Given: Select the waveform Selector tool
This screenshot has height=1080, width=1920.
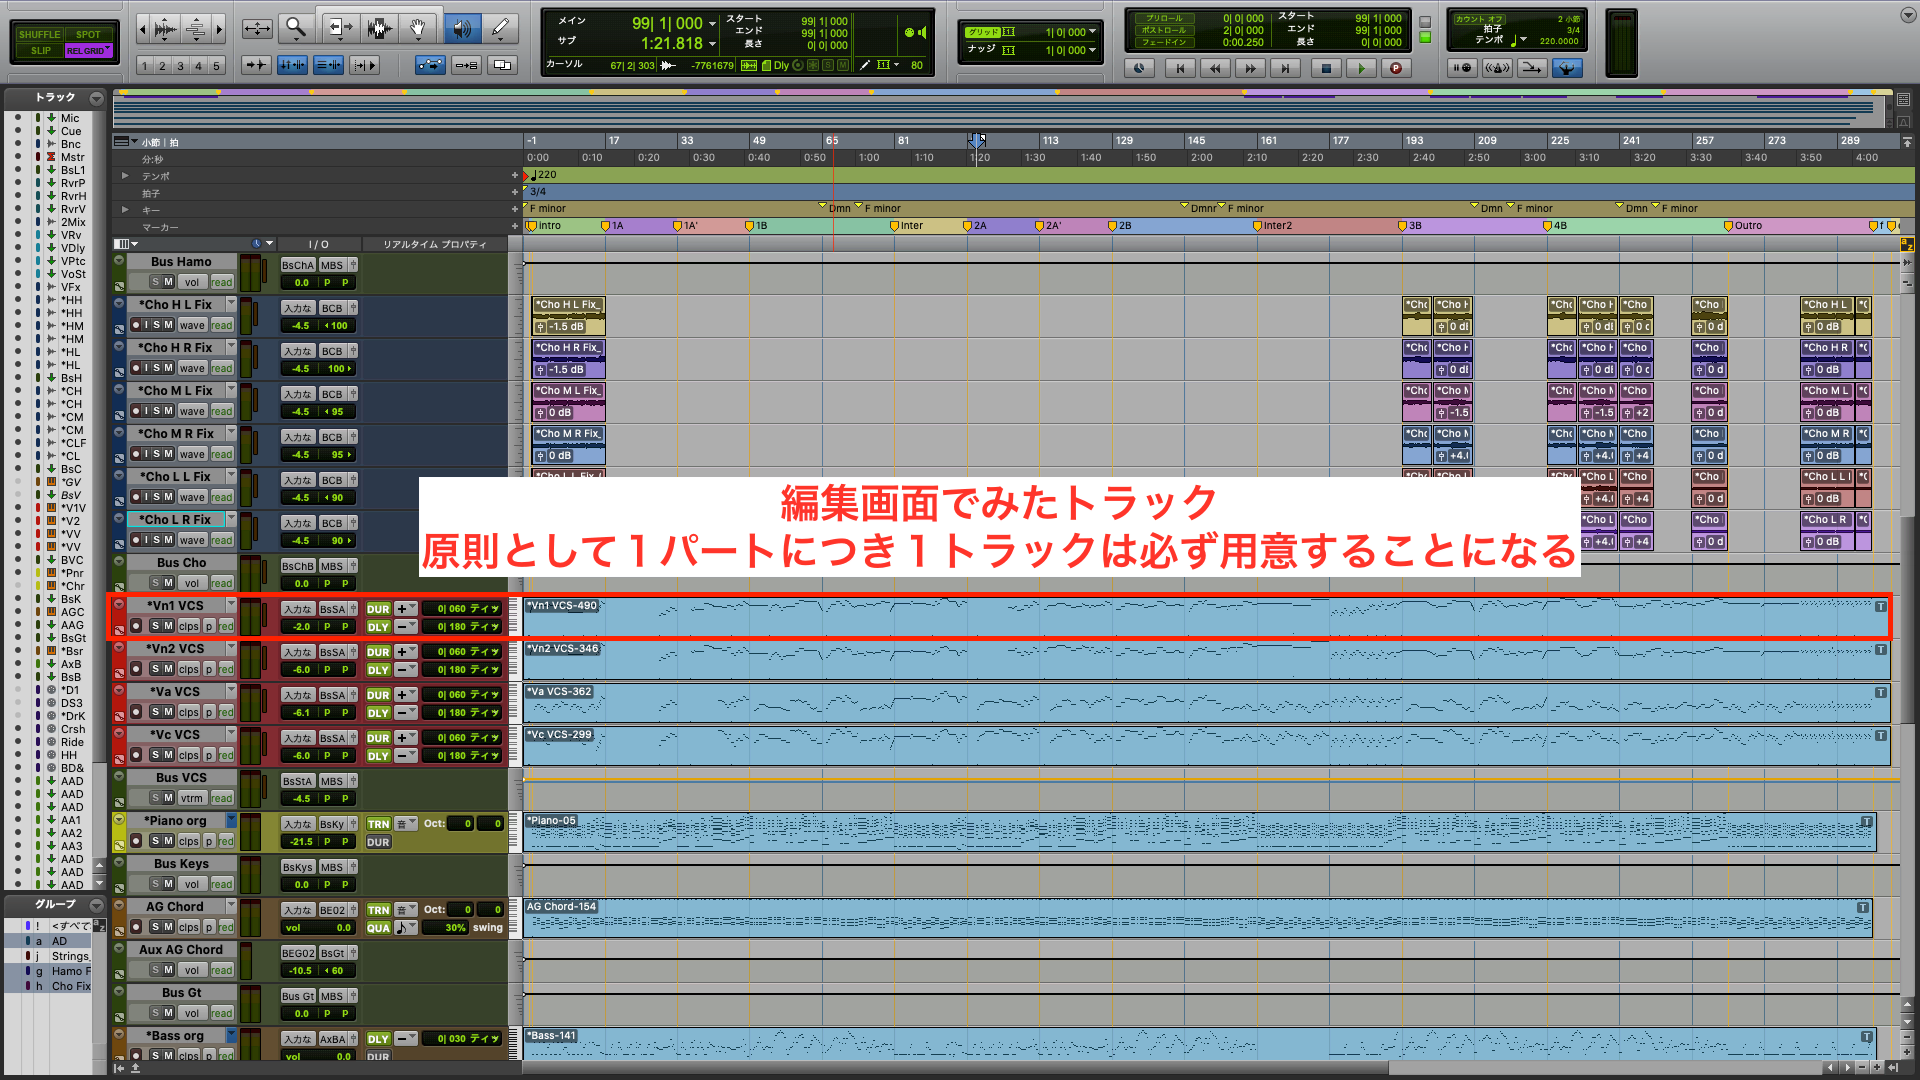Looking at the screenshot, I should (379, 28).
